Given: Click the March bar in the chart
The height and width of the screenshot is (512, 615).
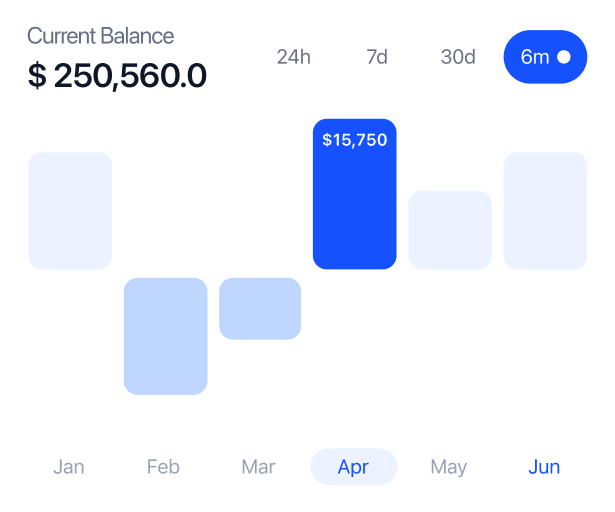Looking at the screenshot, I should coord(260,308).
